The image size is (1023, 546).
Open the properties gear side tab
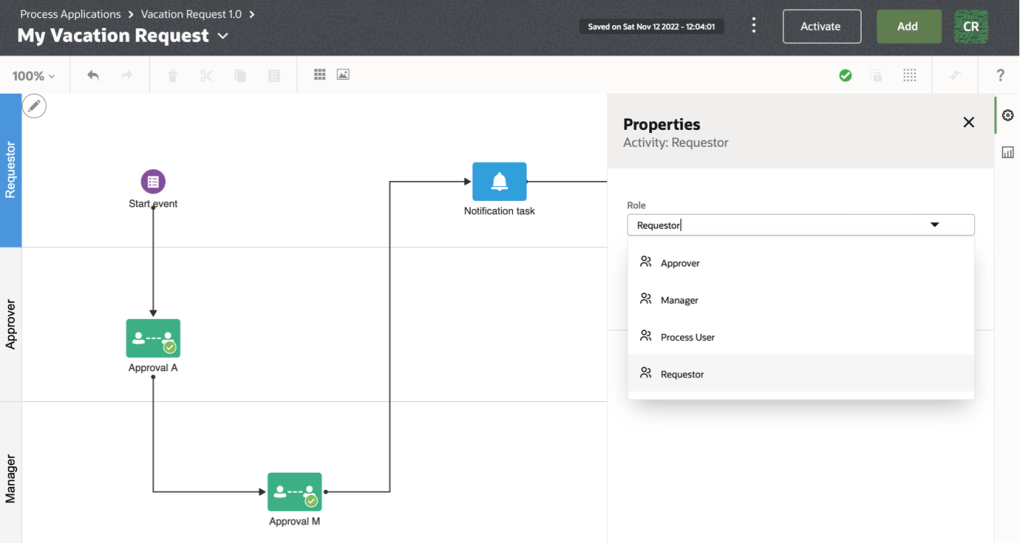(x=1008, y=116)
